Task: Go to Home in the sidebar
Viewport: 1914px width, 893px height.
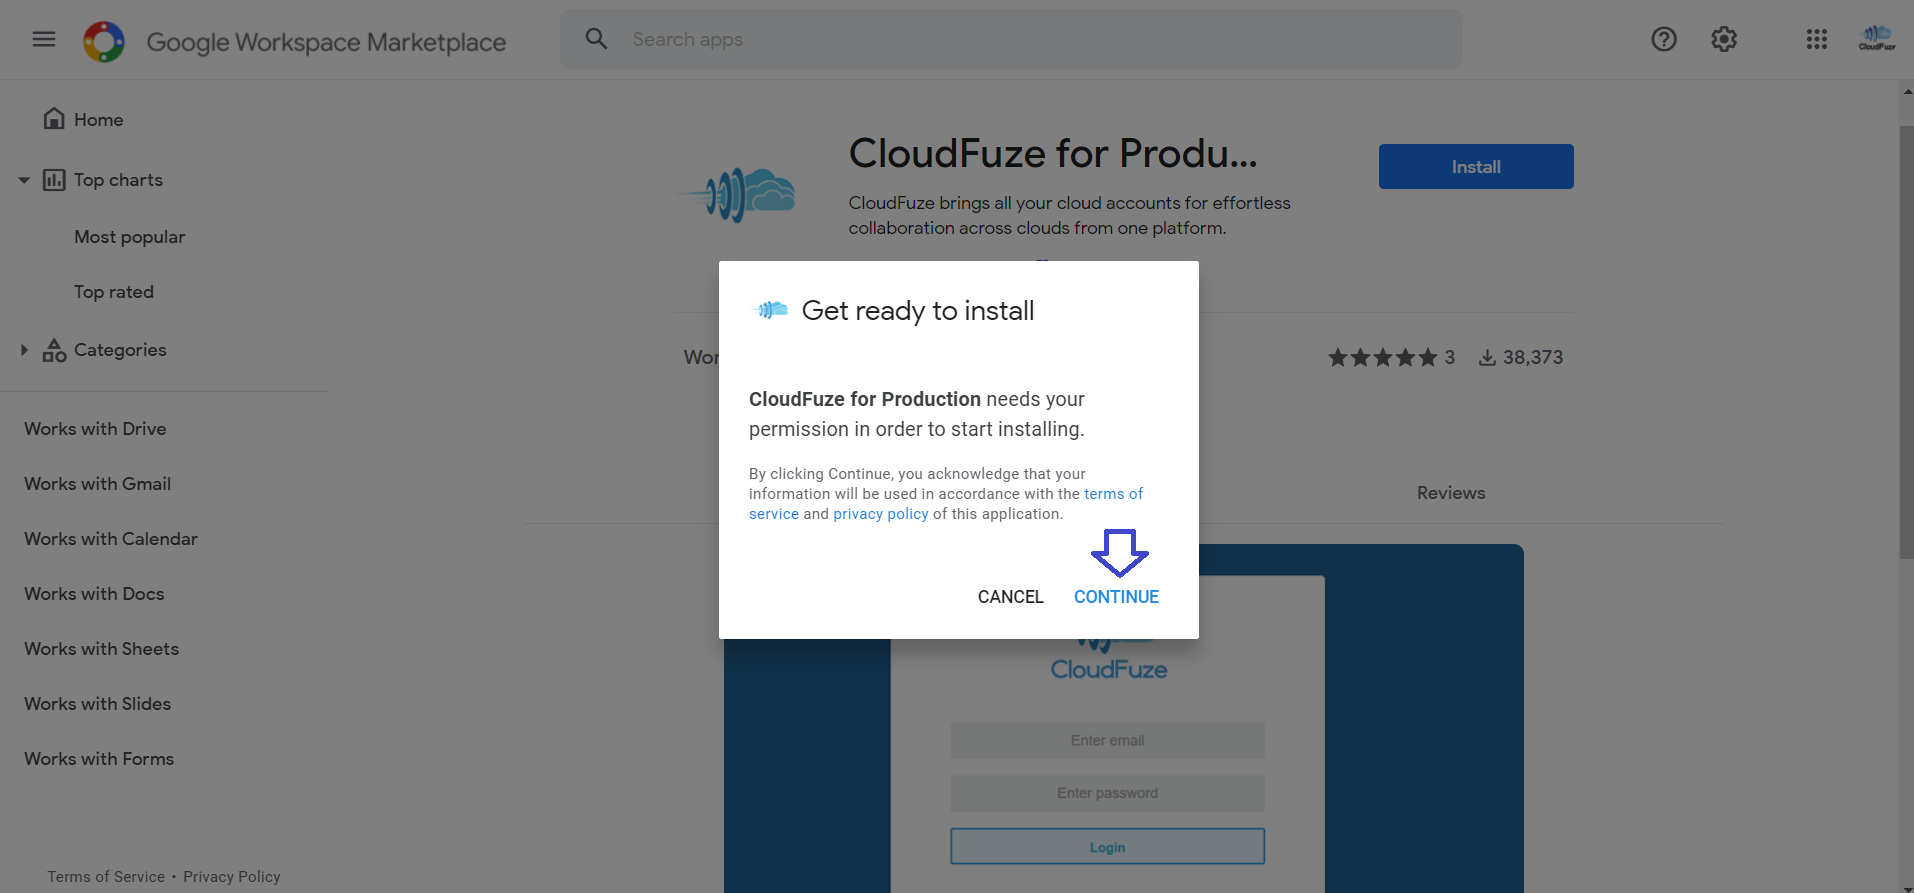Action: pos(98,119)
